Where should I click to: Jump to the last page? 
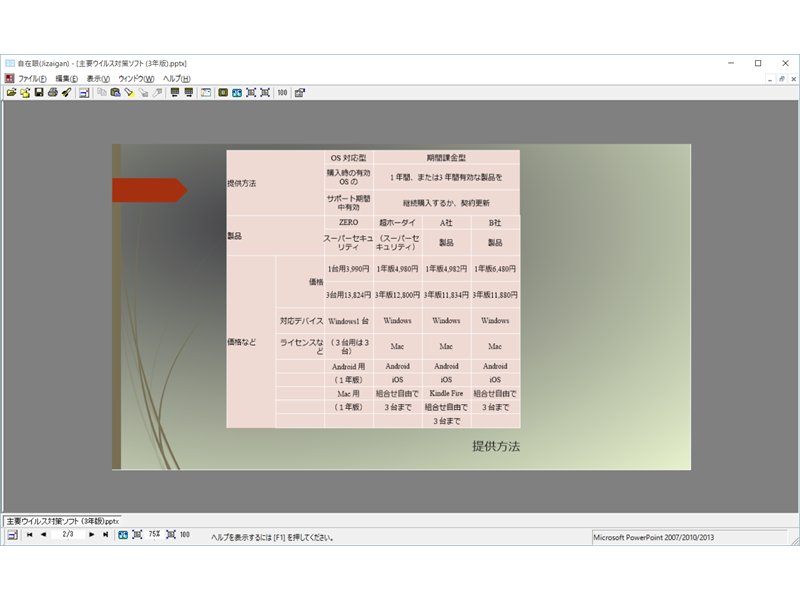tap(106, 535)
